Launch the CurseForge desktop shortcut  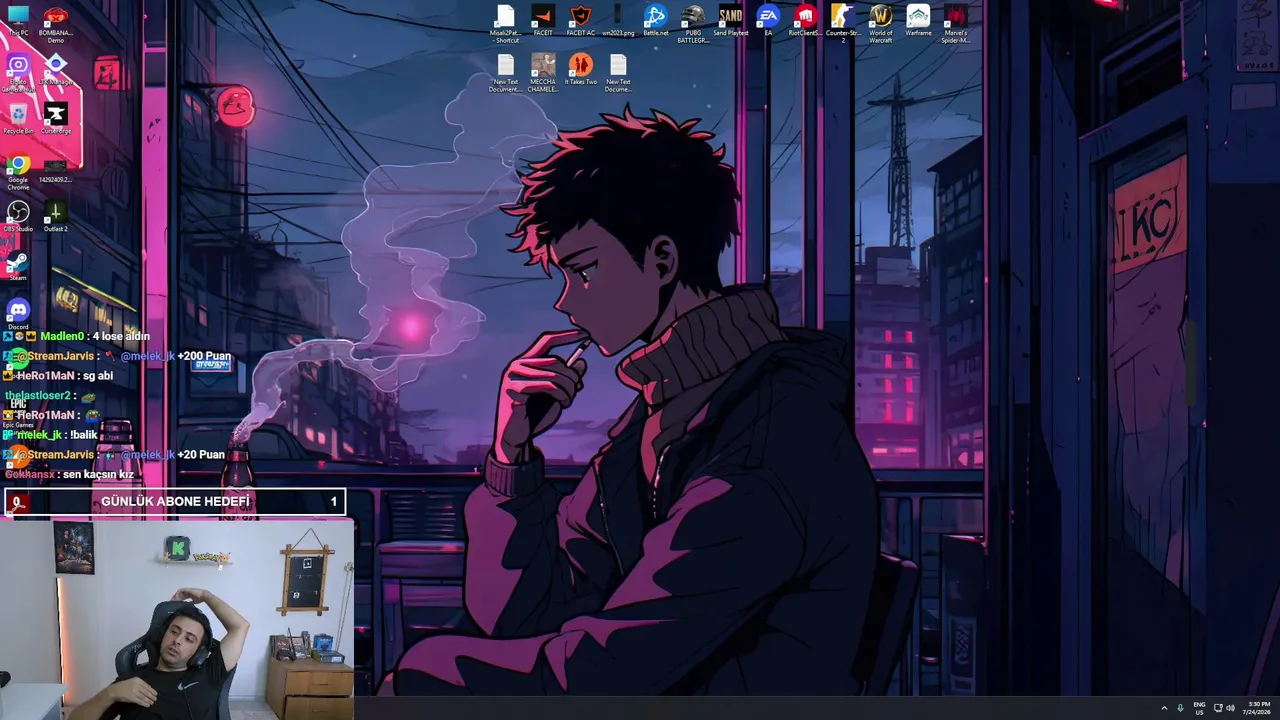(56, 119)
